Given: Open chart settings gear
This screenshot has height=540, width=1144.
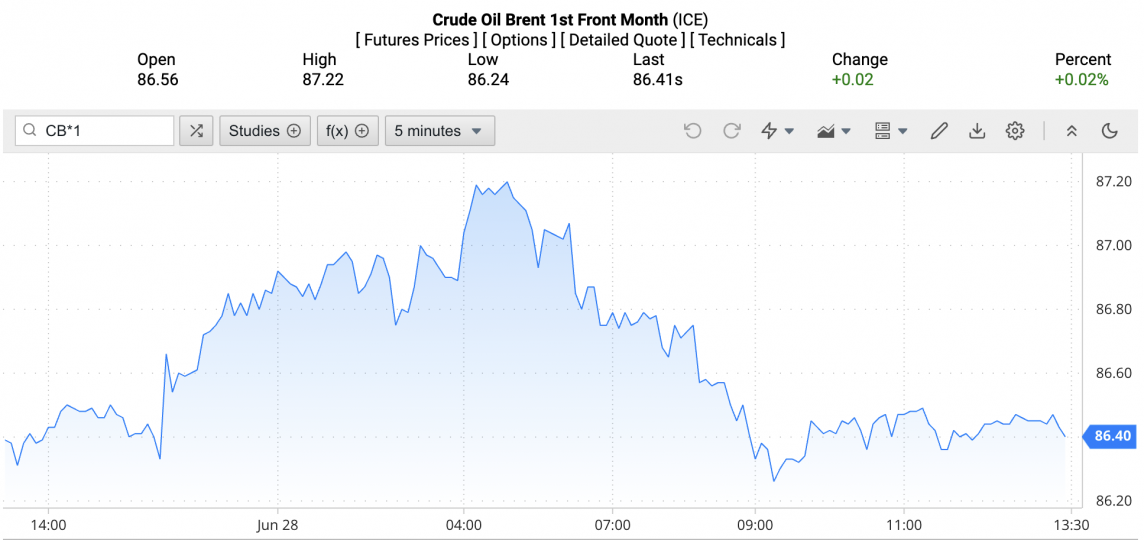Looking at the screenshot, I should point(1015,131).
